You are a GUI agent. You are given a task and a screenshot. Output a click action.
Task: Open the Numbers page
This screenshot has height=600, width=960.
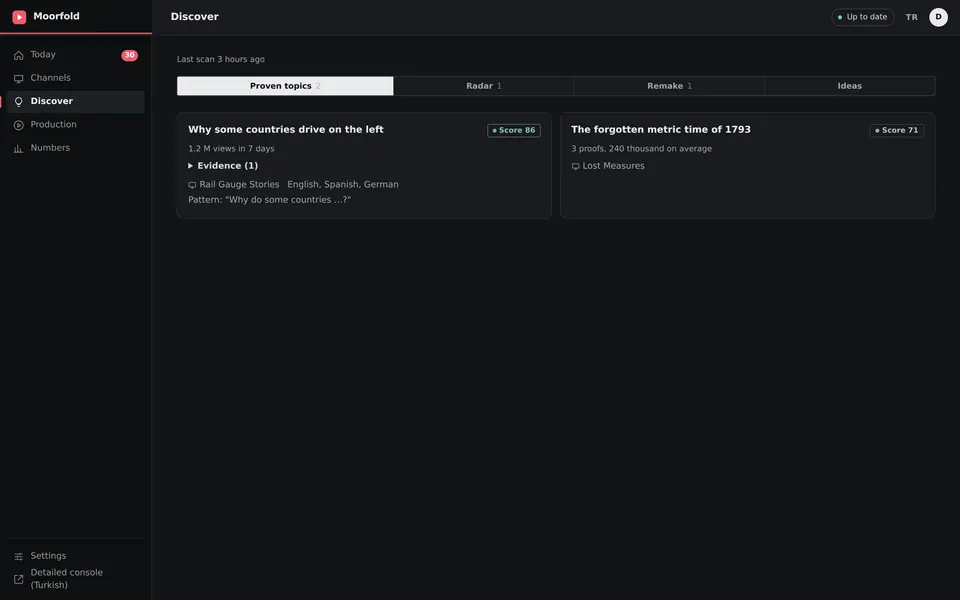[76, 148]
